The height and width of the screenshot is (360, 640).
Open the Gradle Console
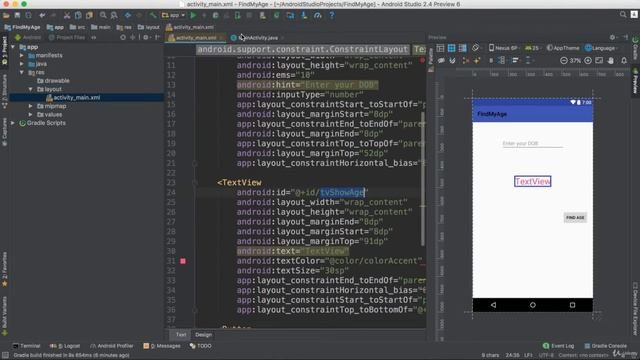606,346
